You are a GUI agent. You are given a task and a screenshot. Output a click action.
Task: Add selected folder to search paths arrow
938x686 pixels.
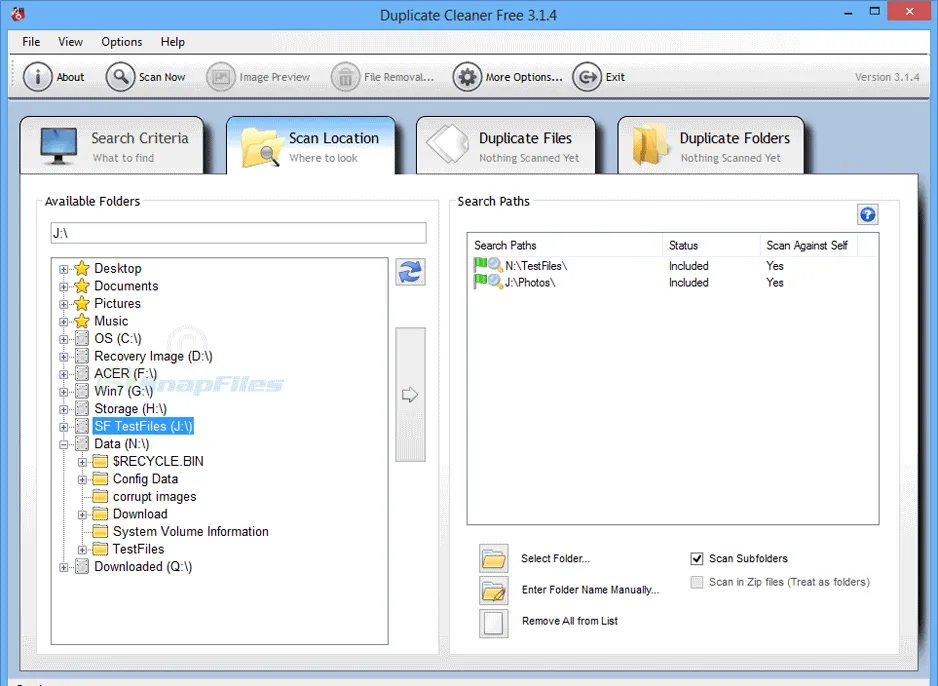tap(410, 395)
